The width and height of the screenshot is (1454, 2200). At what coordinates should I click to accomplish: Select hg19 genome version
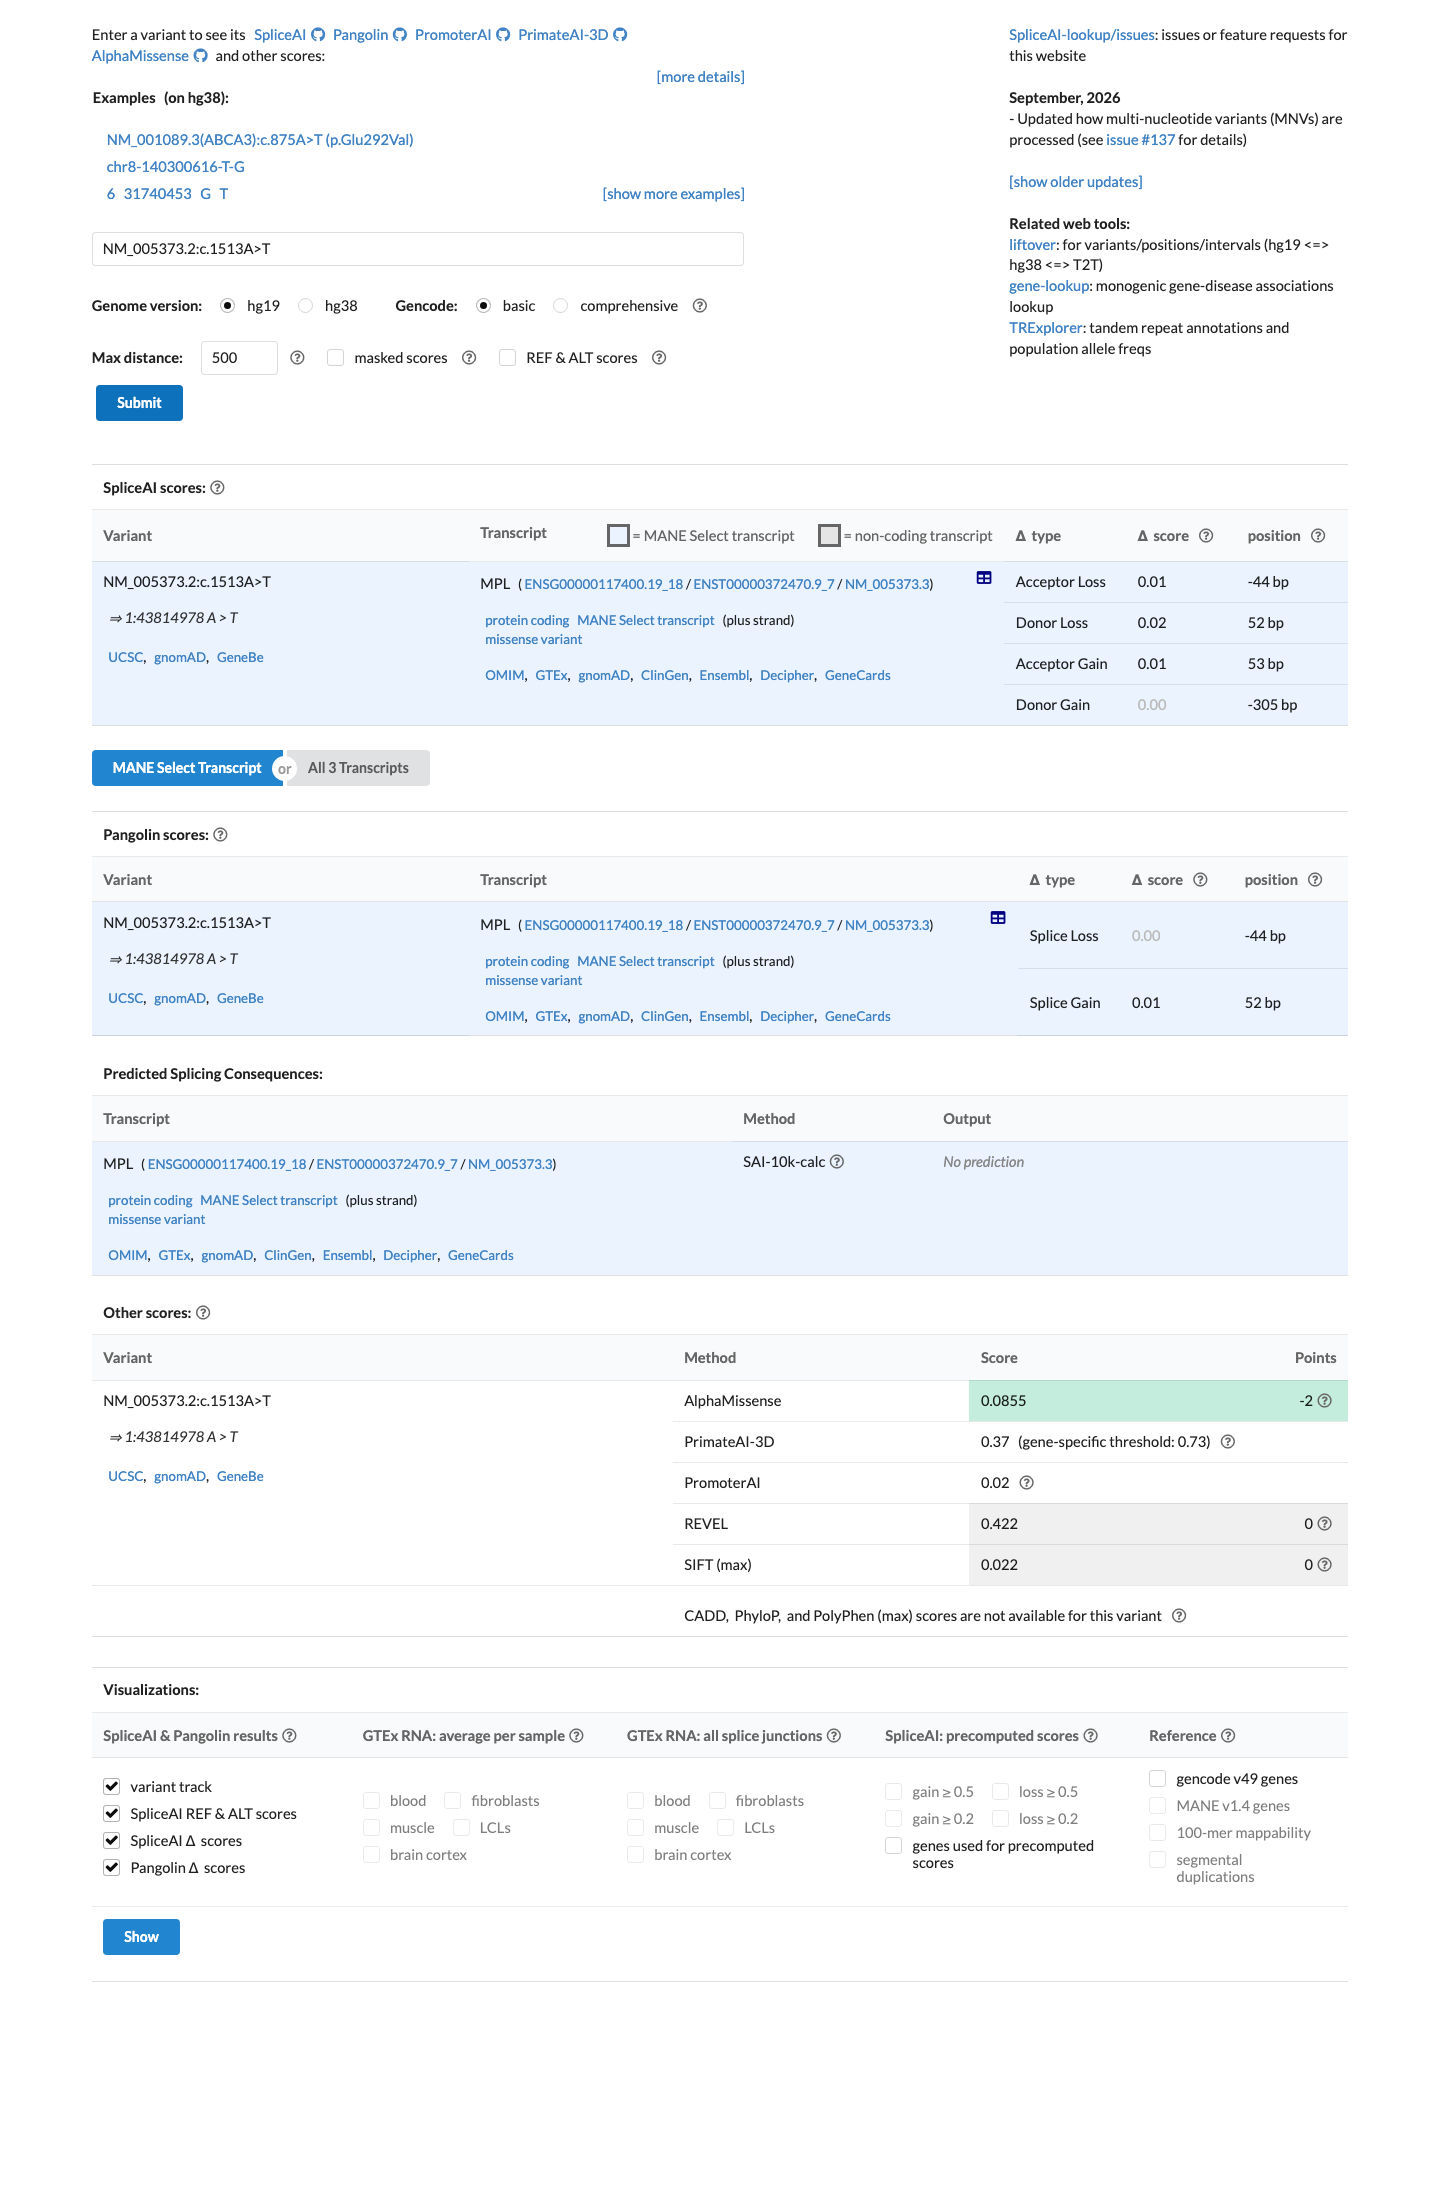tap(227, 306)
